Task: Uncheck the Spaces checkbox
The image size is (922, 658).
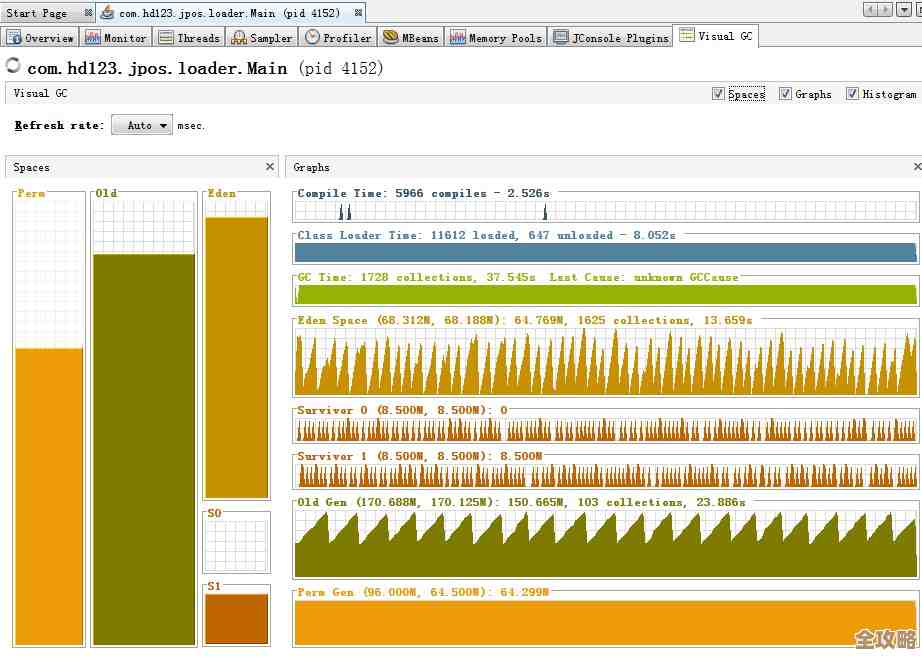Action: (x=718, y=94)
